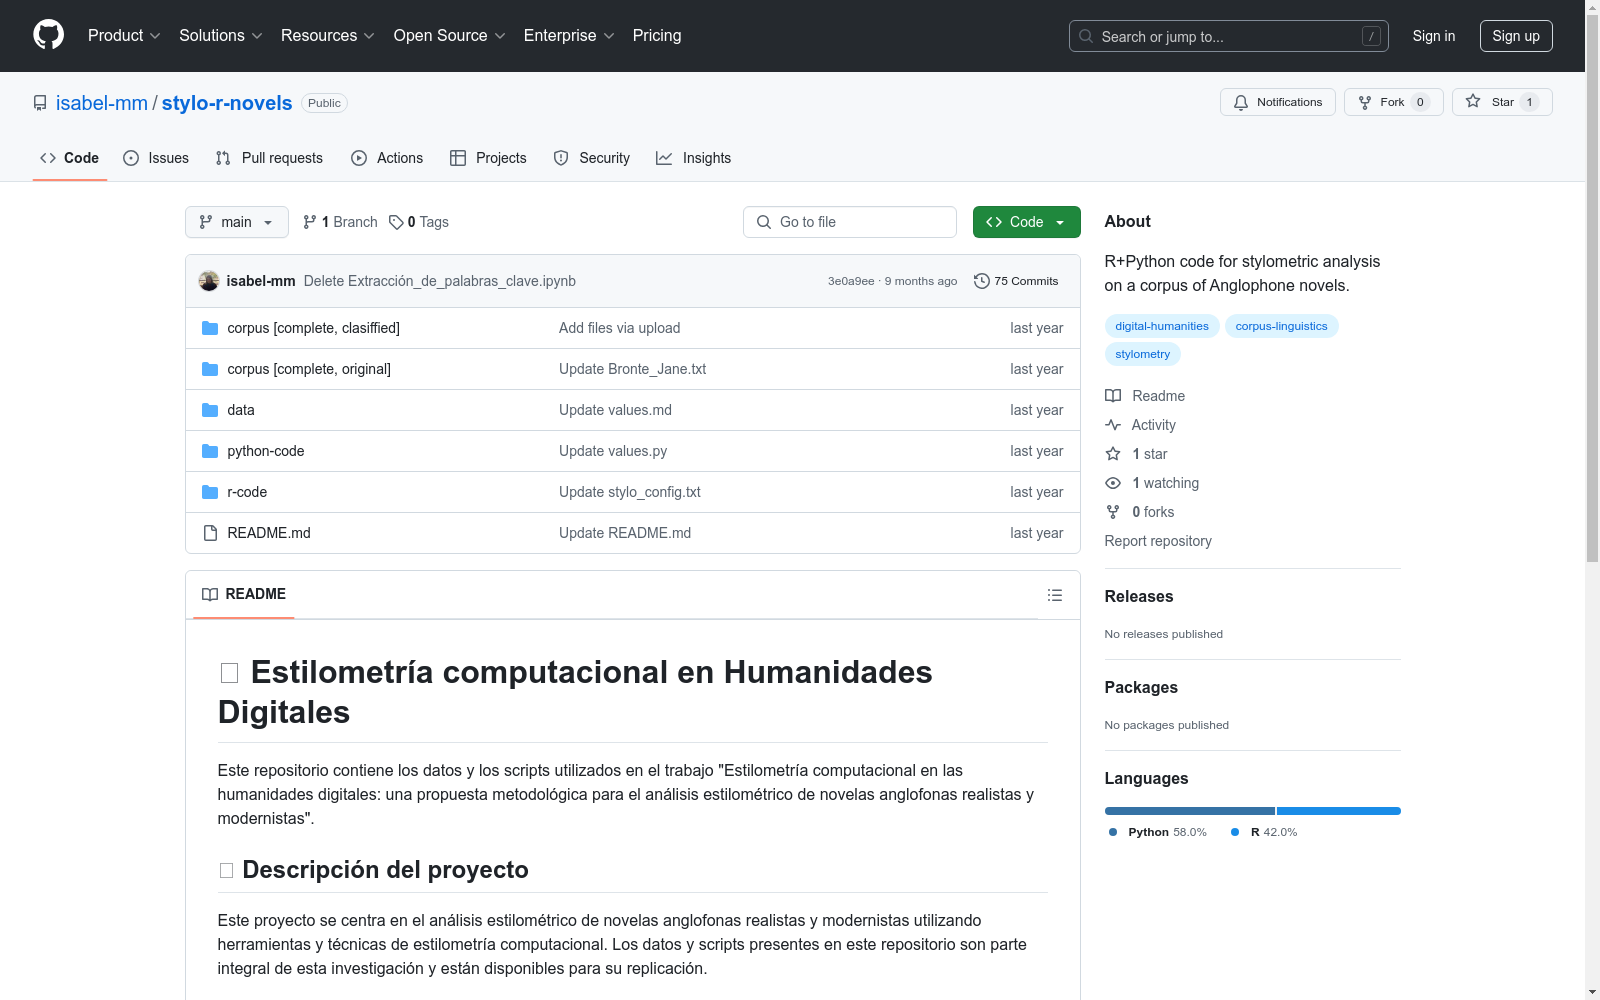Click R 42.0% language entry
Image resolution: width=1600 pixels, height=1000 pixels.
pos(1264,832)
